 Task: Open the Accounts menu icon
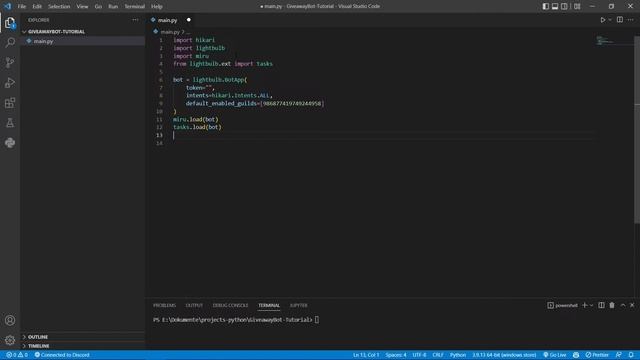pos(10,320)
